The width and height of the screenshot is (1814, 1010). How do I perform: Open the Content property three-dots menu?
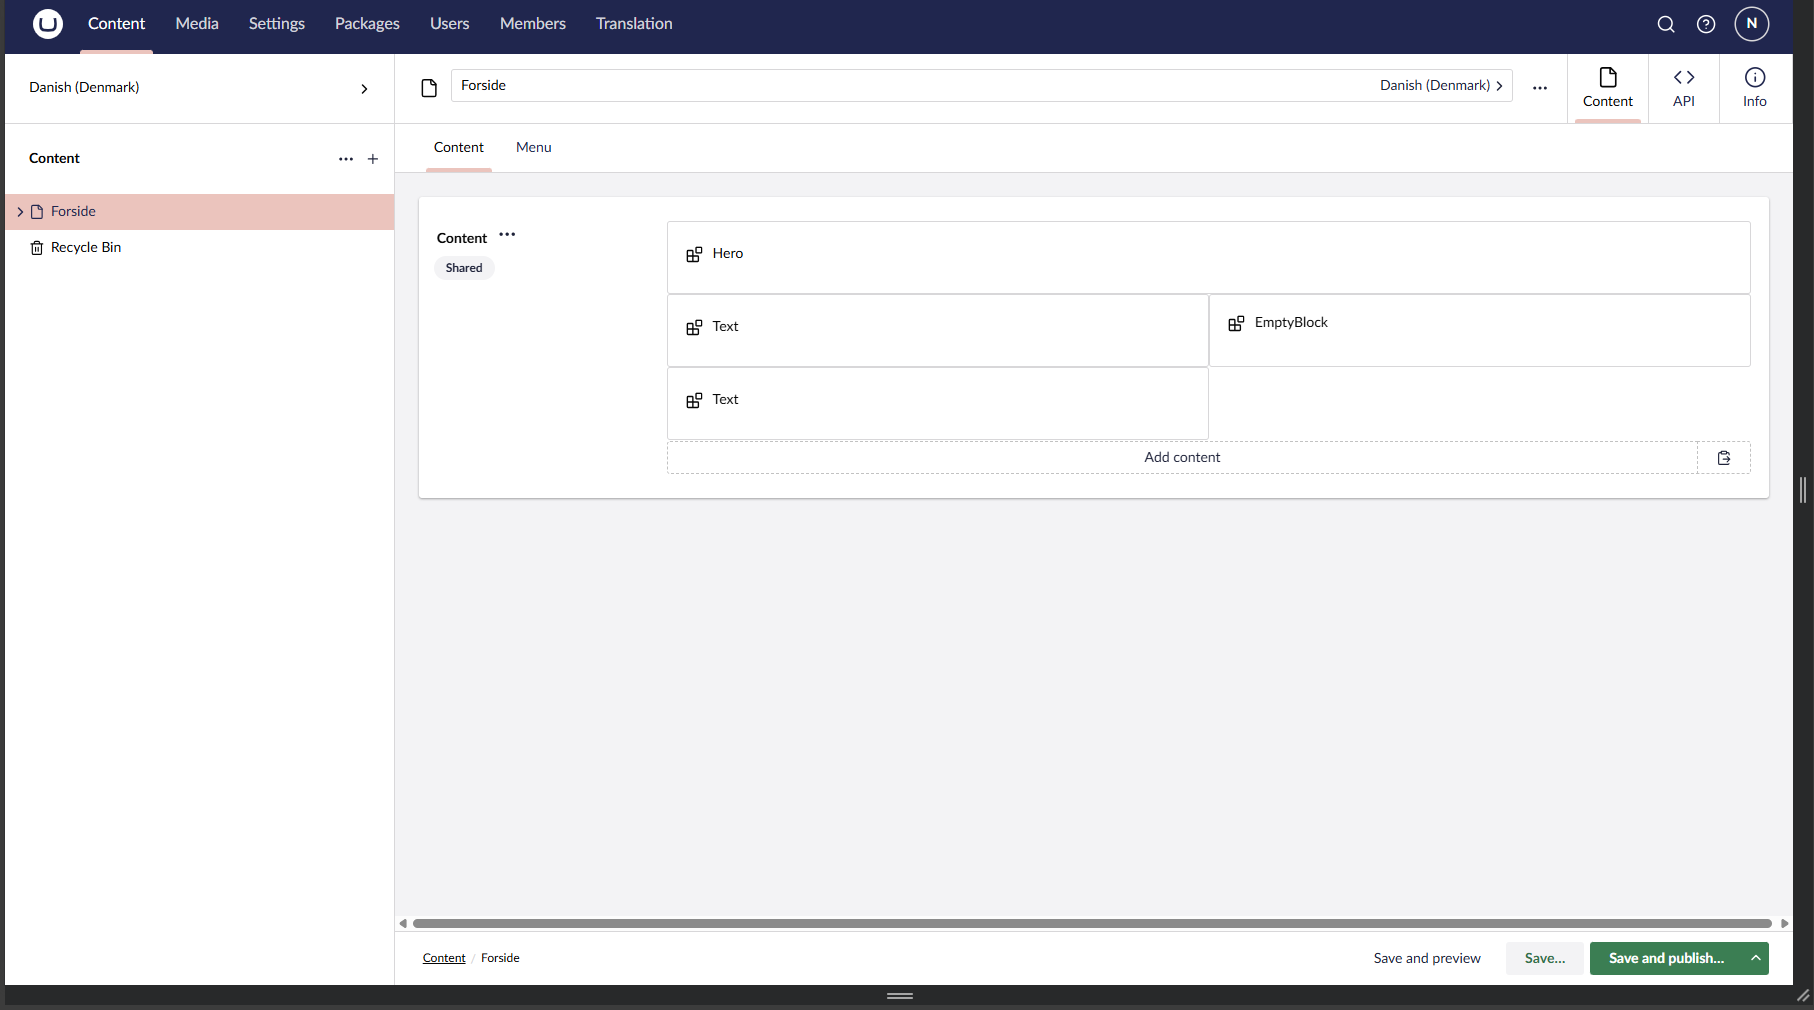pyautogui.click(x=507, y=235)
